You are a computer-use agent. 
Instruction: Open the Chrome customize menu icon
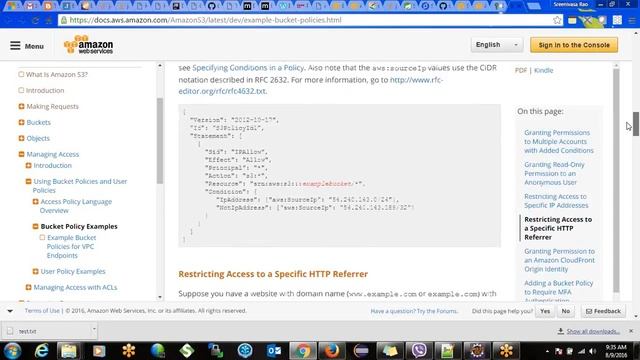tap(632, 20)
